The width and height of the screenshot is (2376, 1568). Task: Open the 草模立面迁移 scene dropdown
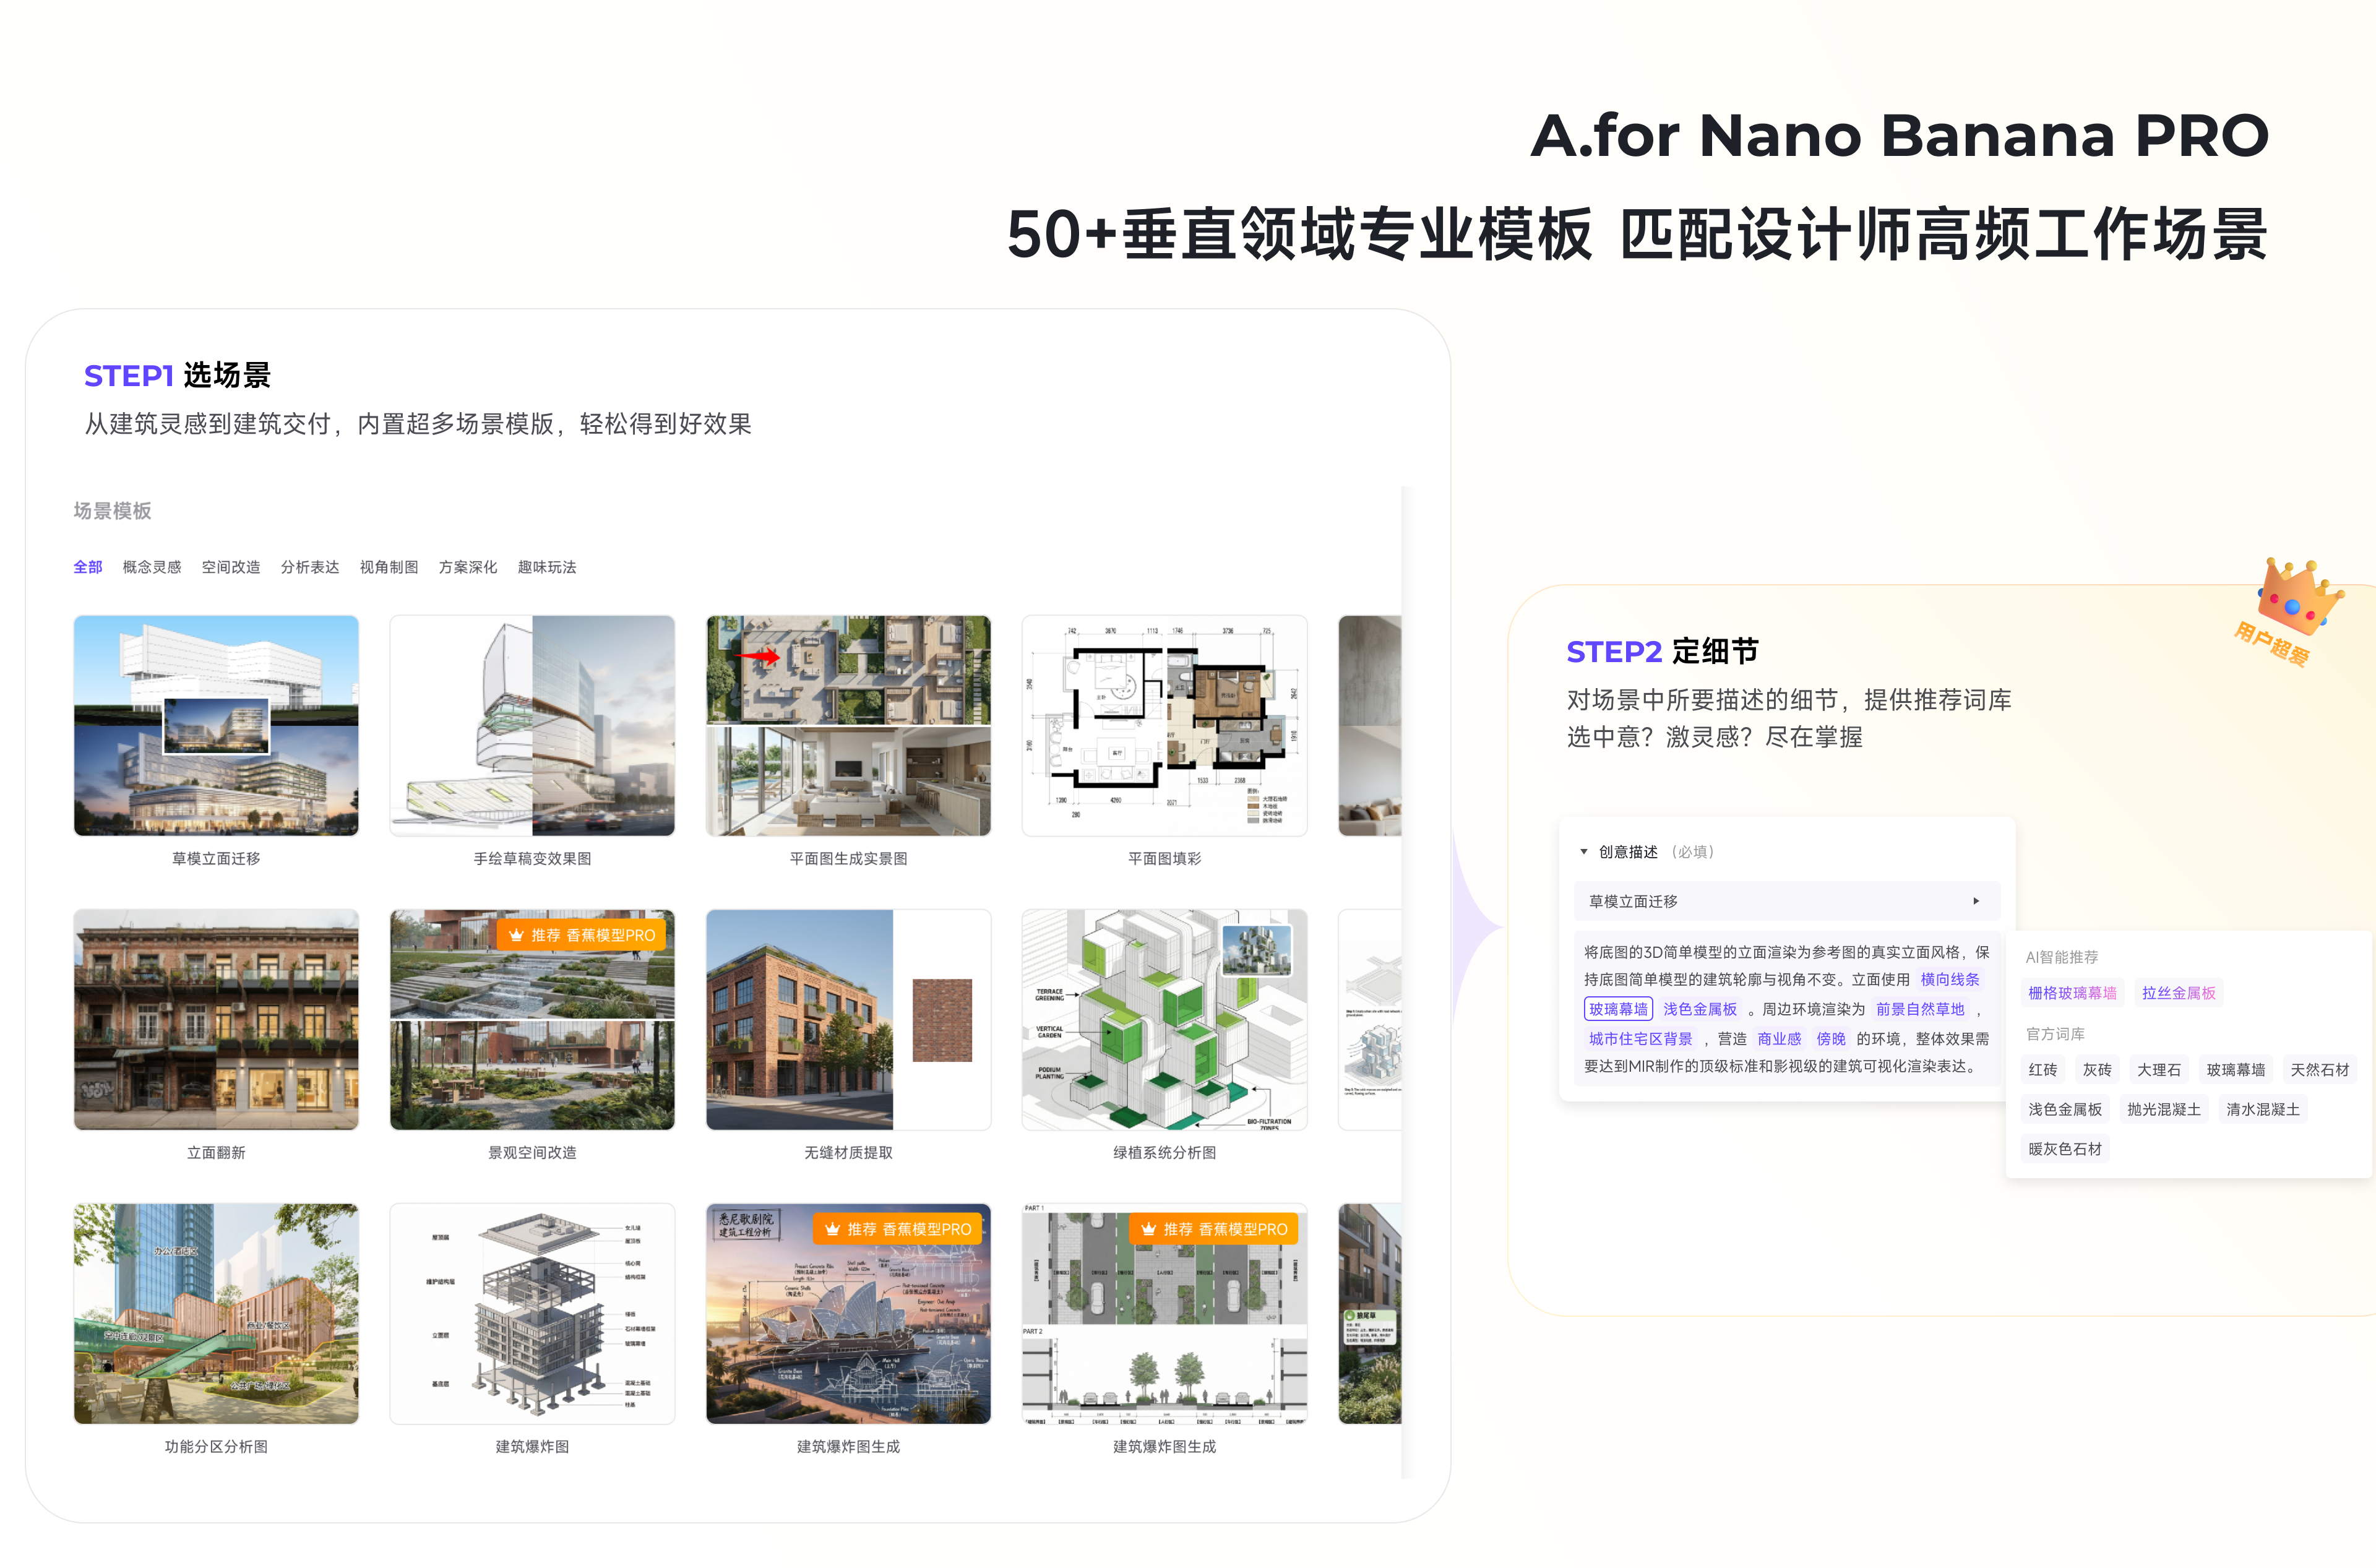(1787, 901)
